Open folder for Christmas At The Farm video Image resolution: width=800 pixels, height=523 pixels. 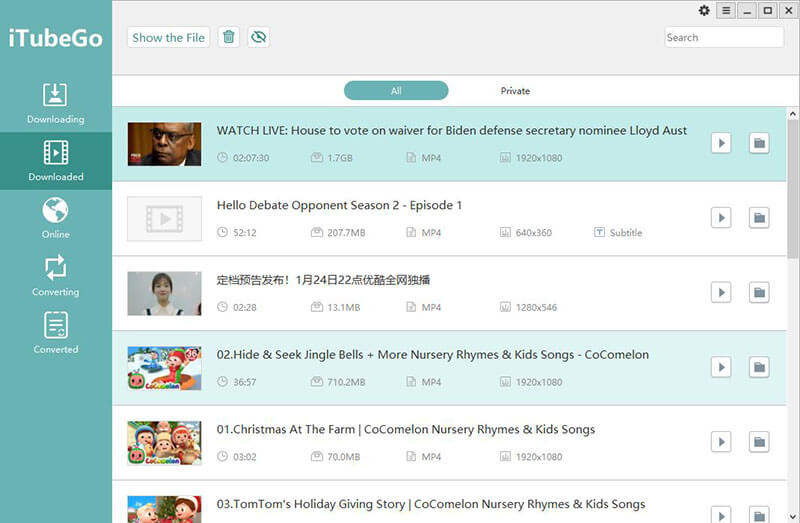[x=759, y=442]
